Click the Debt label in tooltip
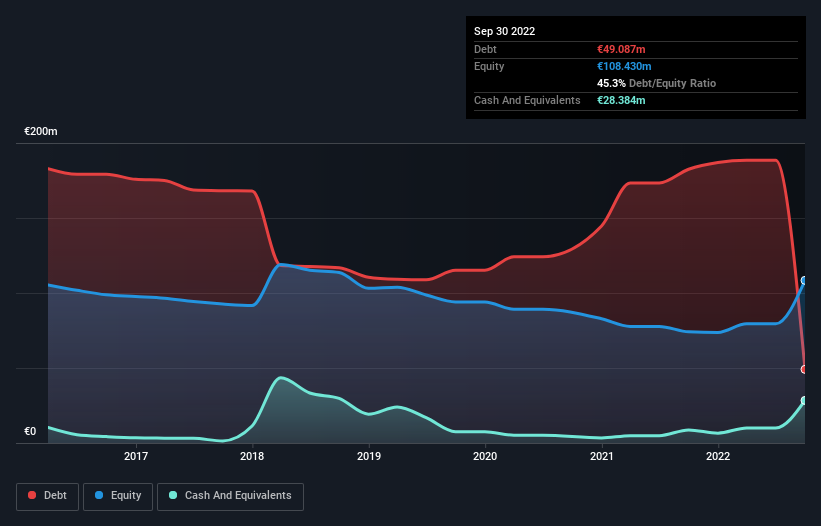 click(x=485, y=49)
